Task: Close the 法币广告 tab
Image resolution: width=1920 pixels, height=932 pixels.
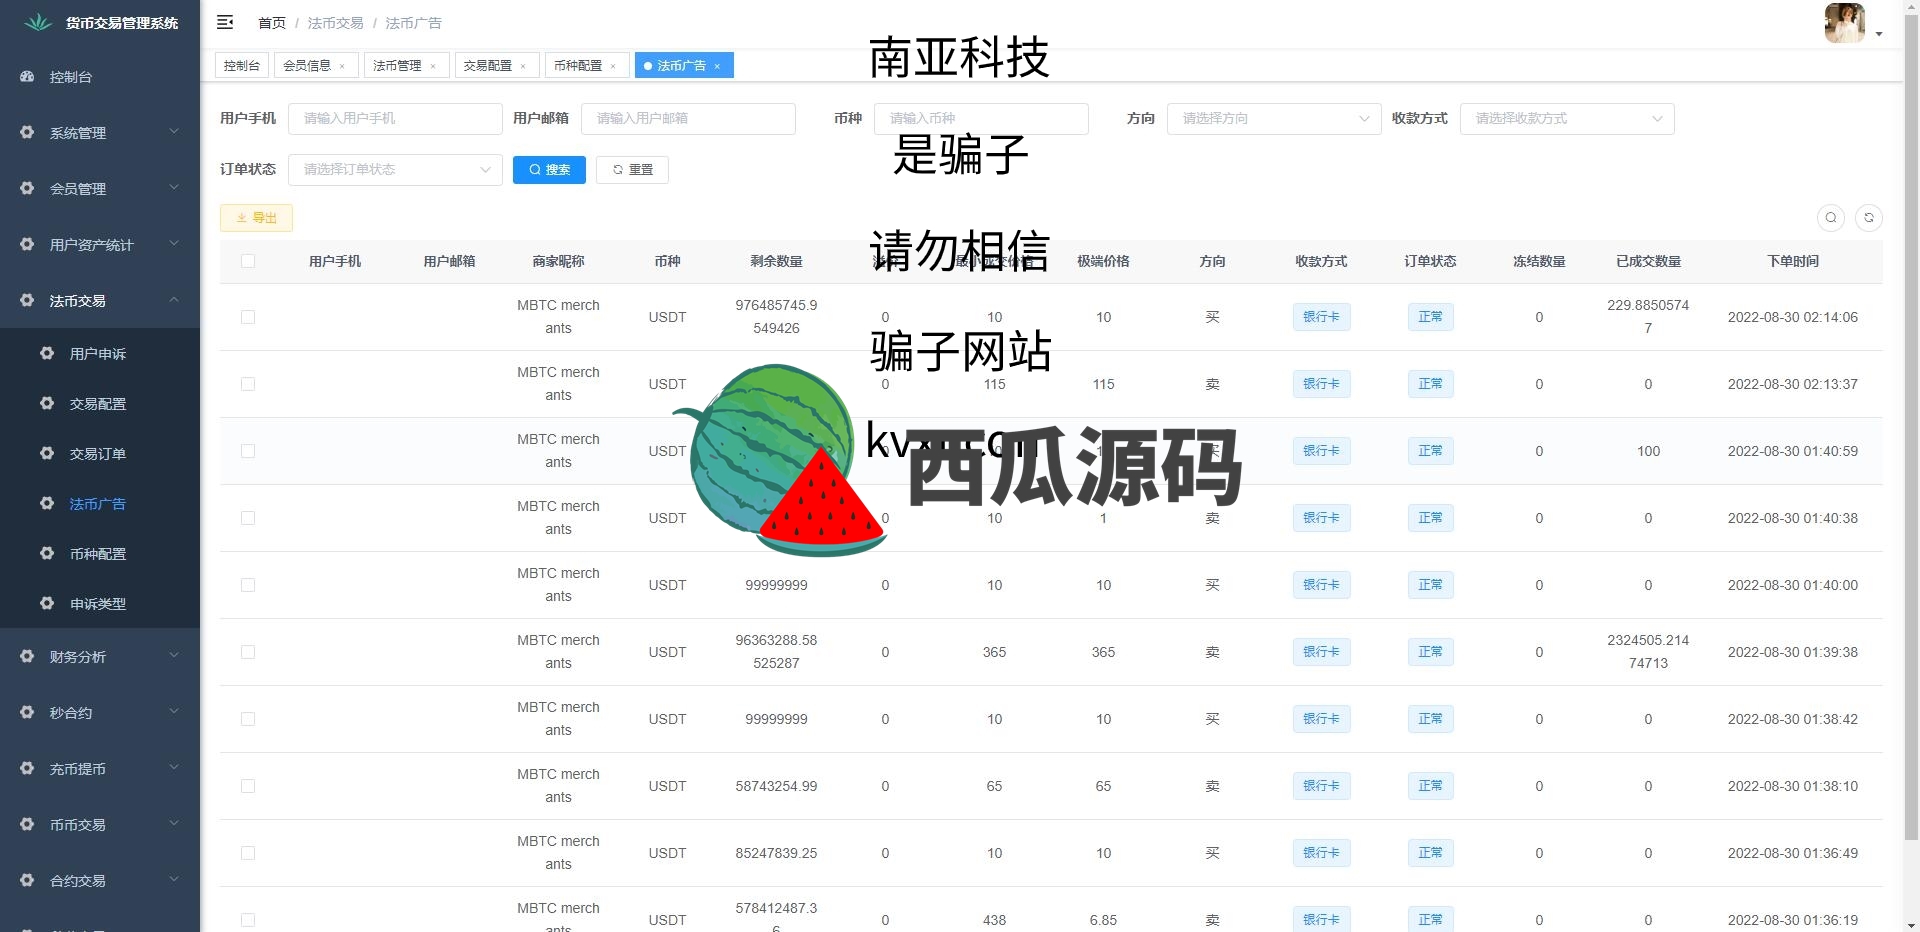Action: click(x=717, y=66)
